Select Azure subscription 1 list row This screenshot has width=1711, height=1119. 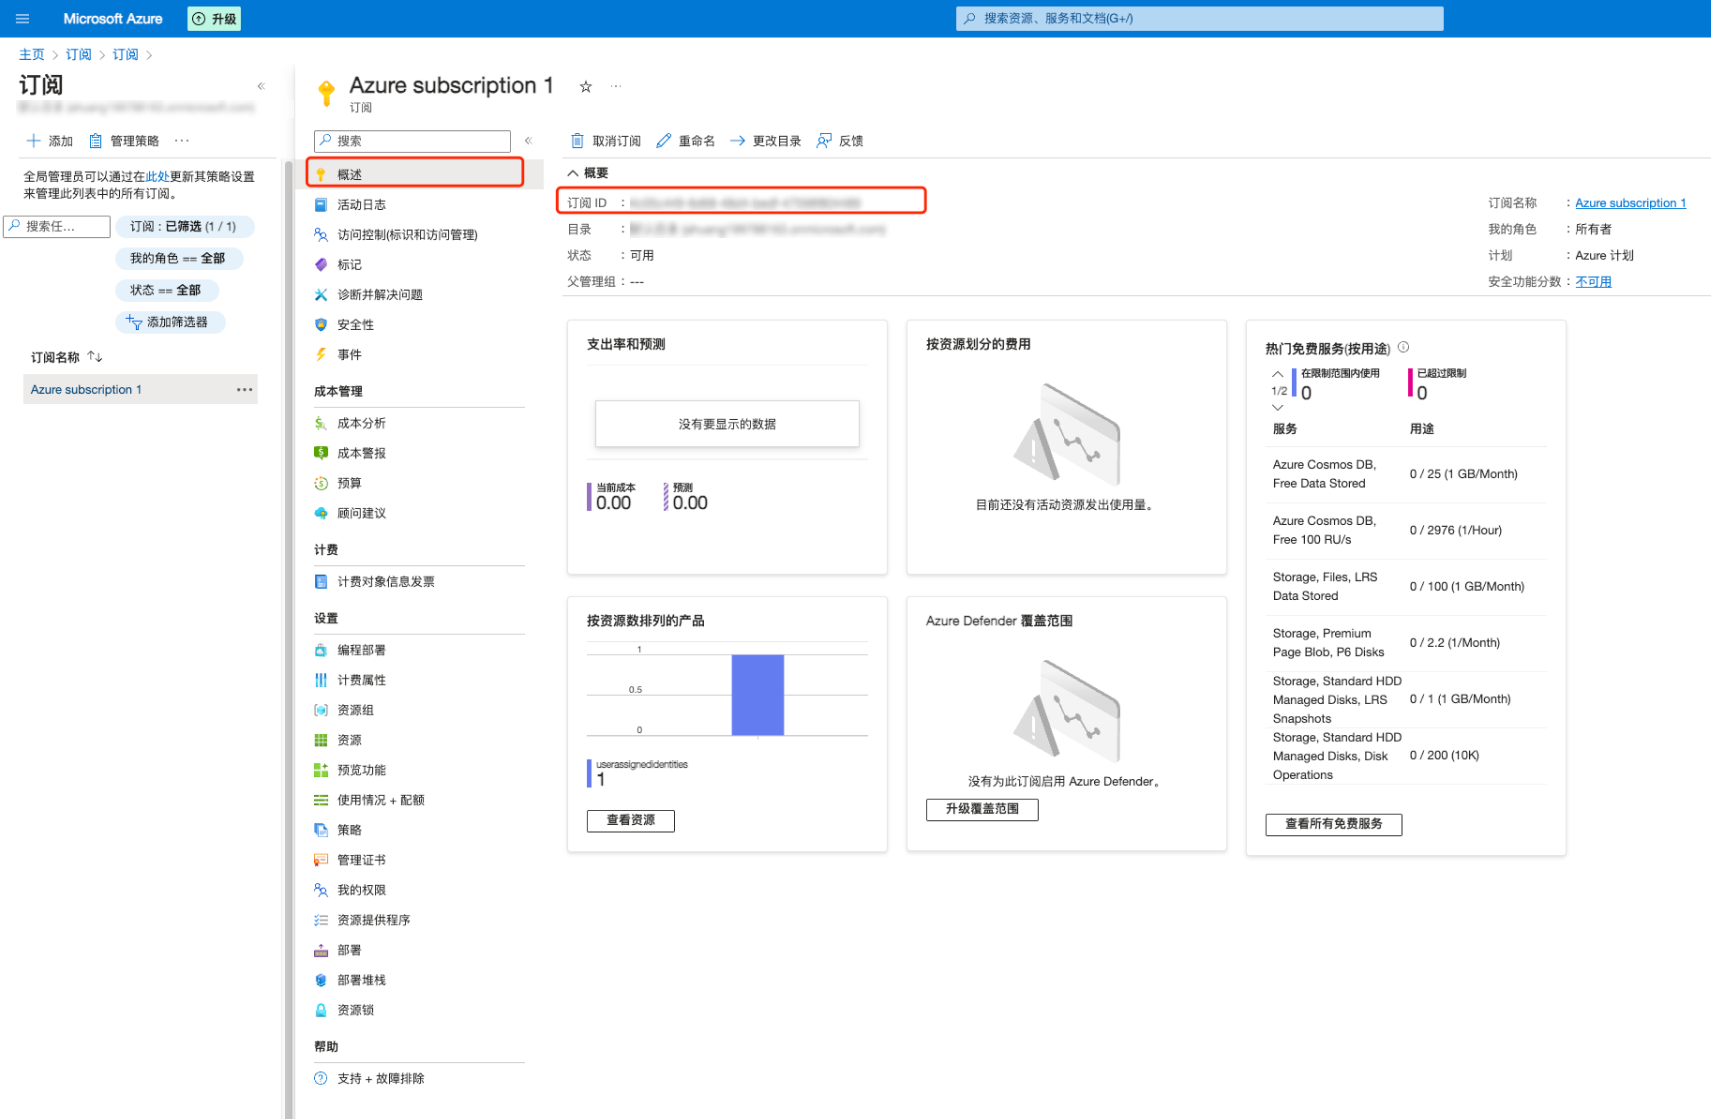pos(140,389)
